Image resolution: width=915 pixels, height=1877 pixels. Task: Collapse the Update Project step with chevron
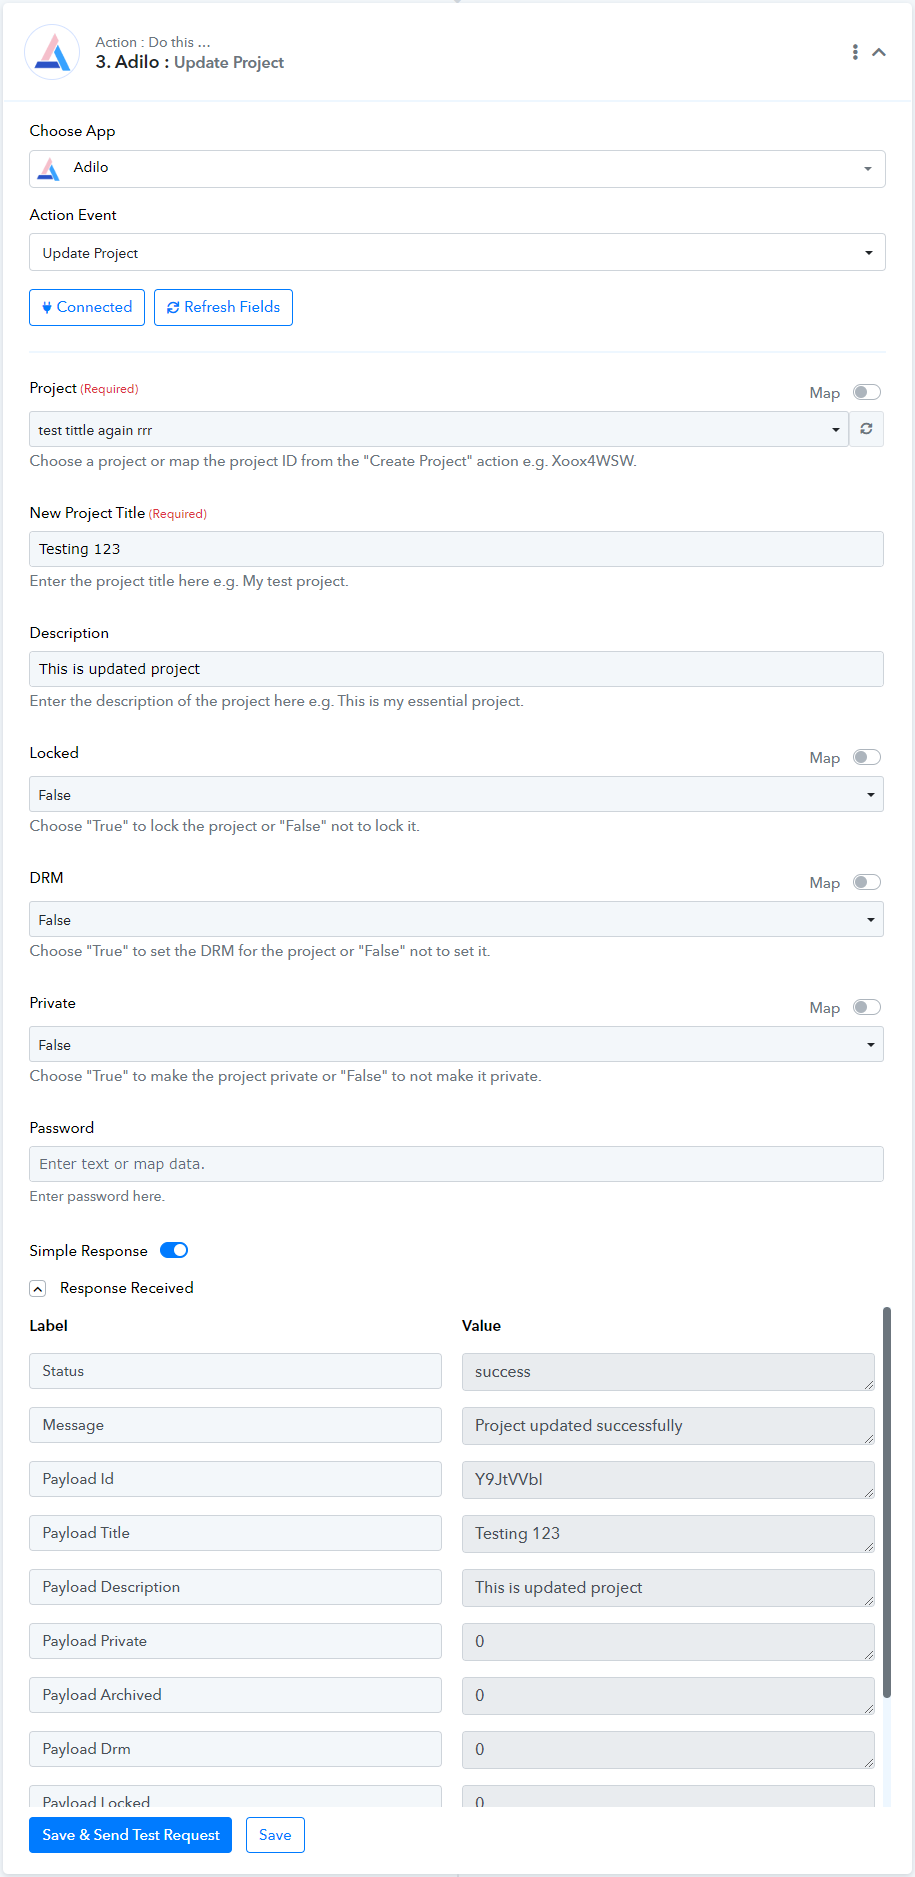tap(879, 52)
